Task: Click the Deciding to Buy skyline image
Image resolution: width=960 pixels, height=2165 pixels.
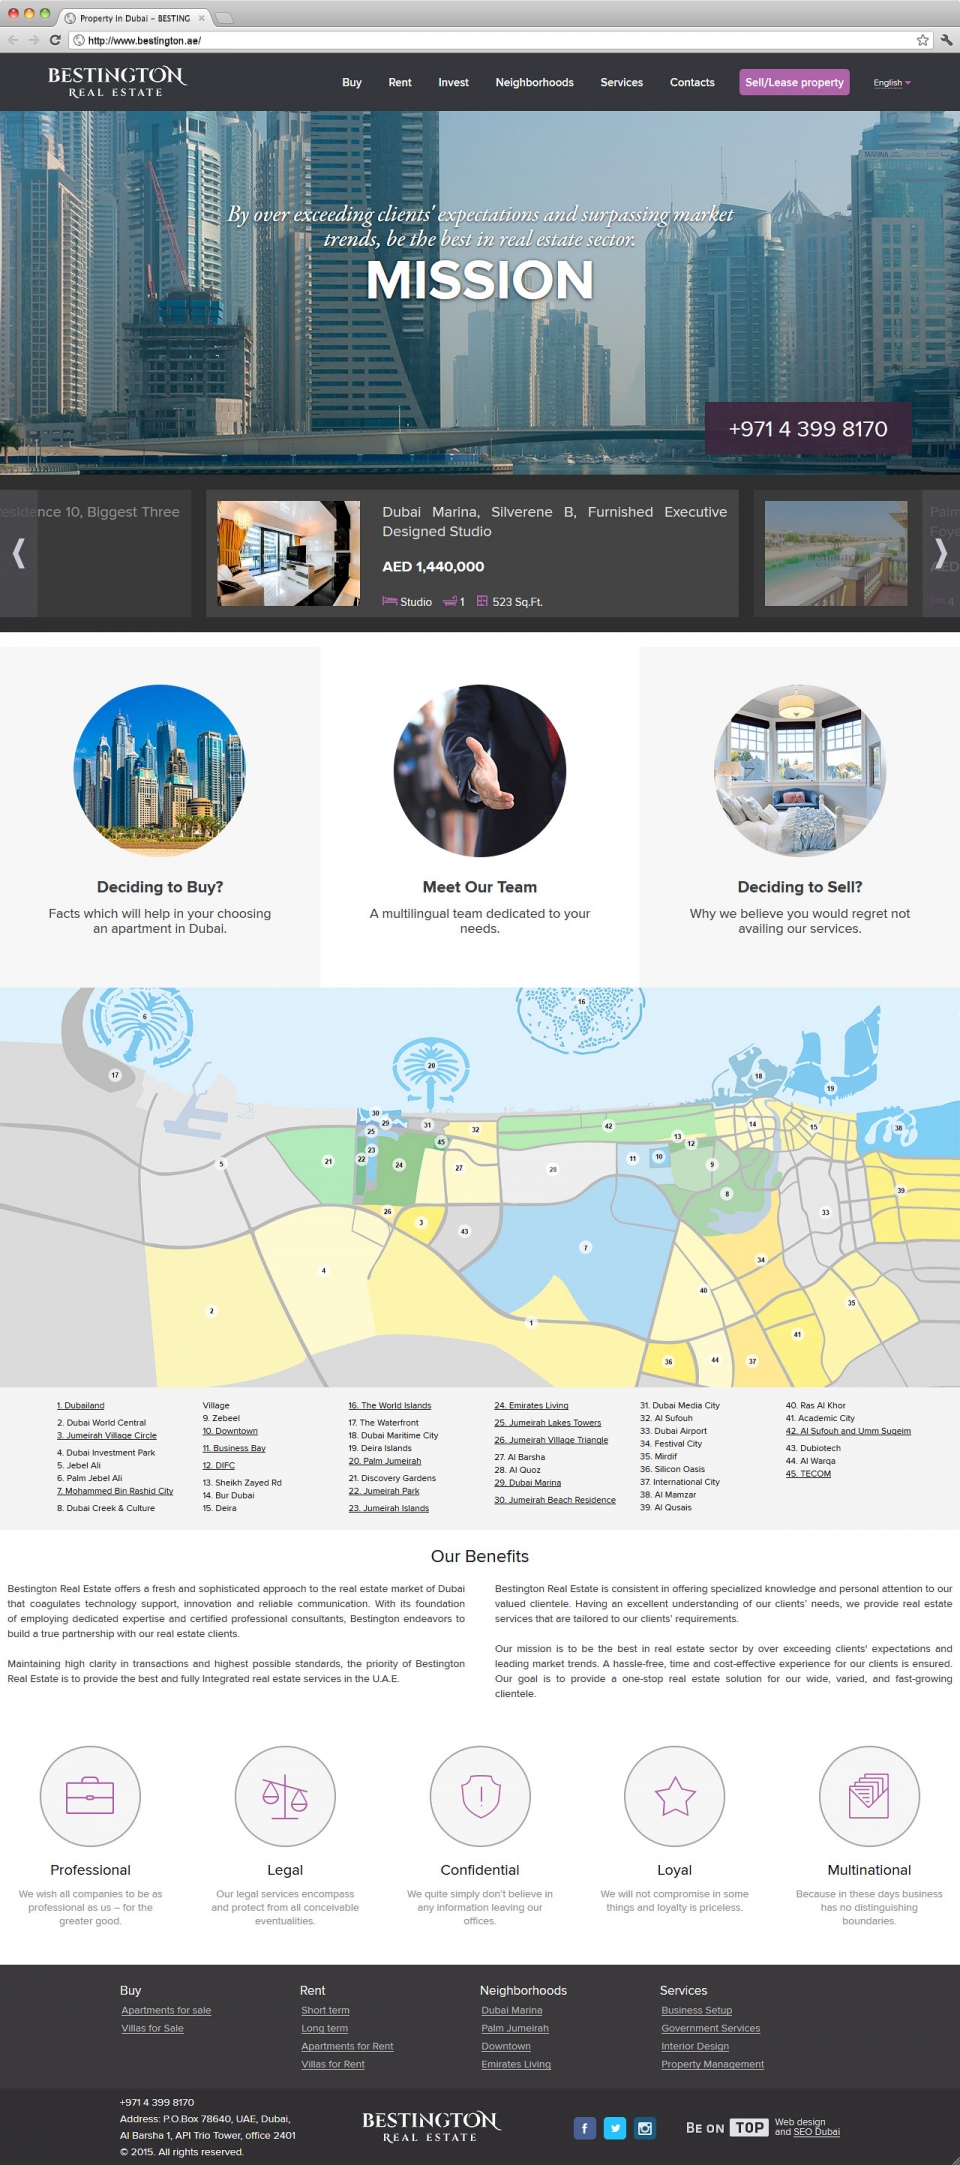Action: (160, 771)
